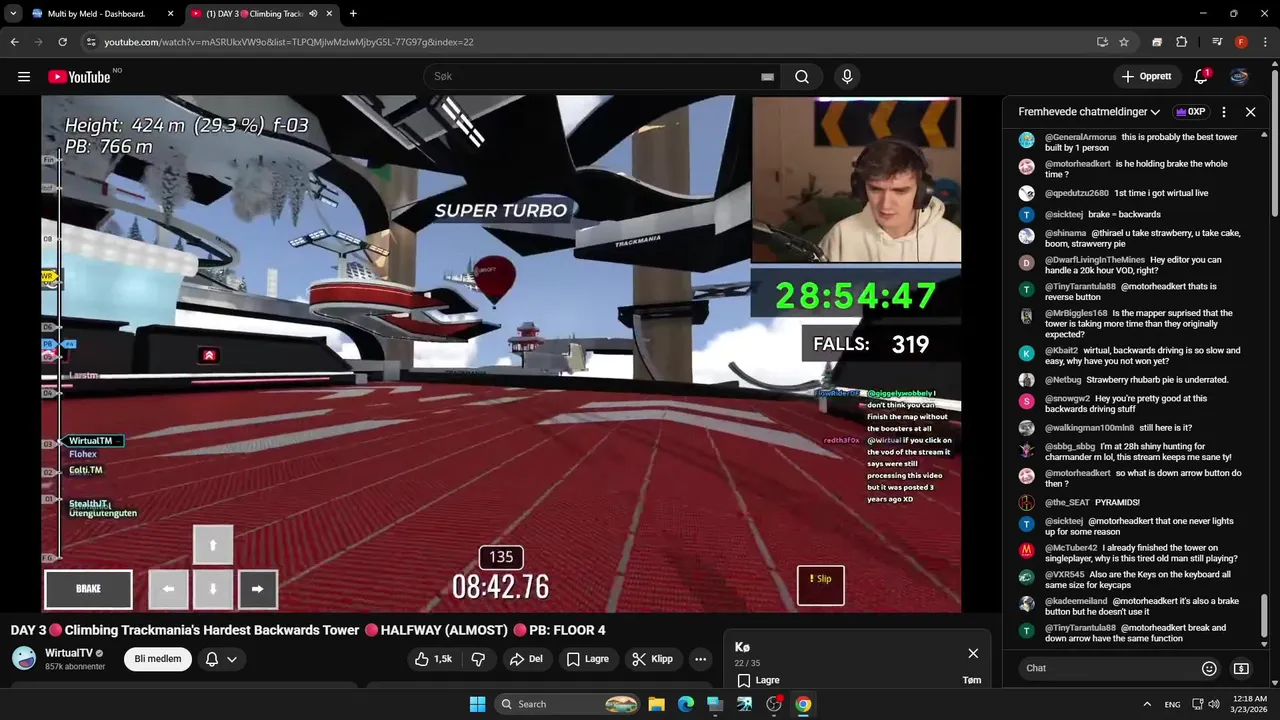The height and width of the screenshot is (720, 1280).
Task: Open the 0XP points badge in chat
Action: (x=1191, y=112)
